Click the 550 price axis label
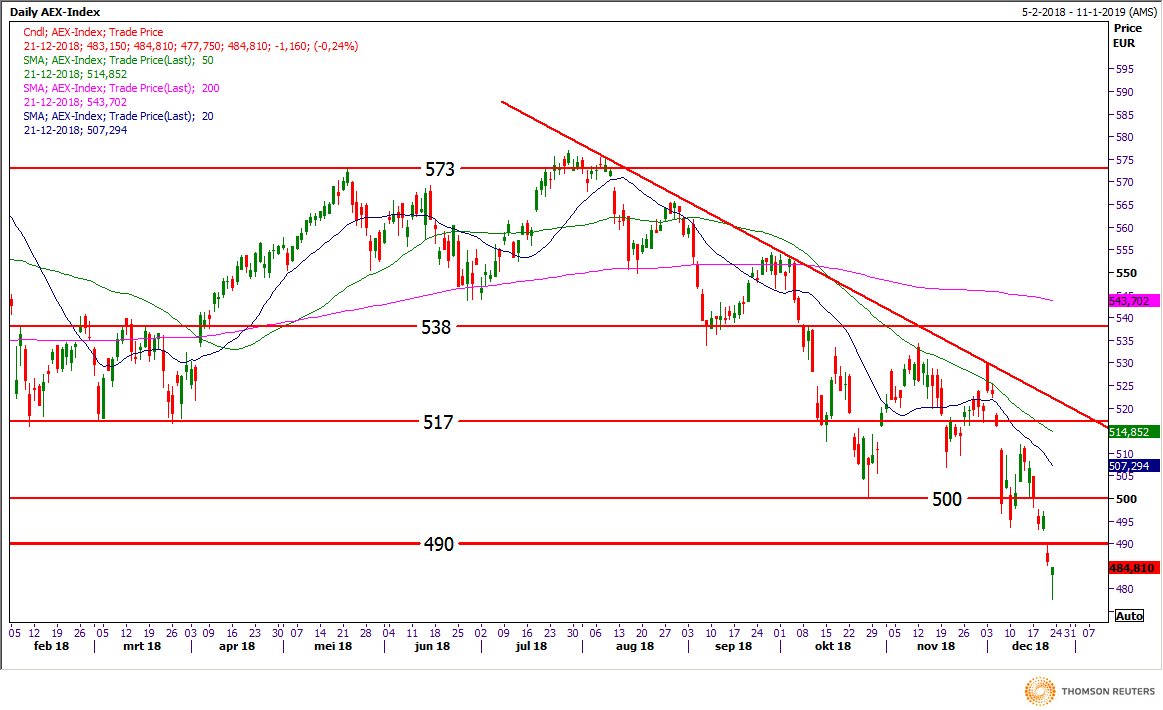Image resolution: width=1163 pixels, height=710 pixels. (x=1126, y=273)
